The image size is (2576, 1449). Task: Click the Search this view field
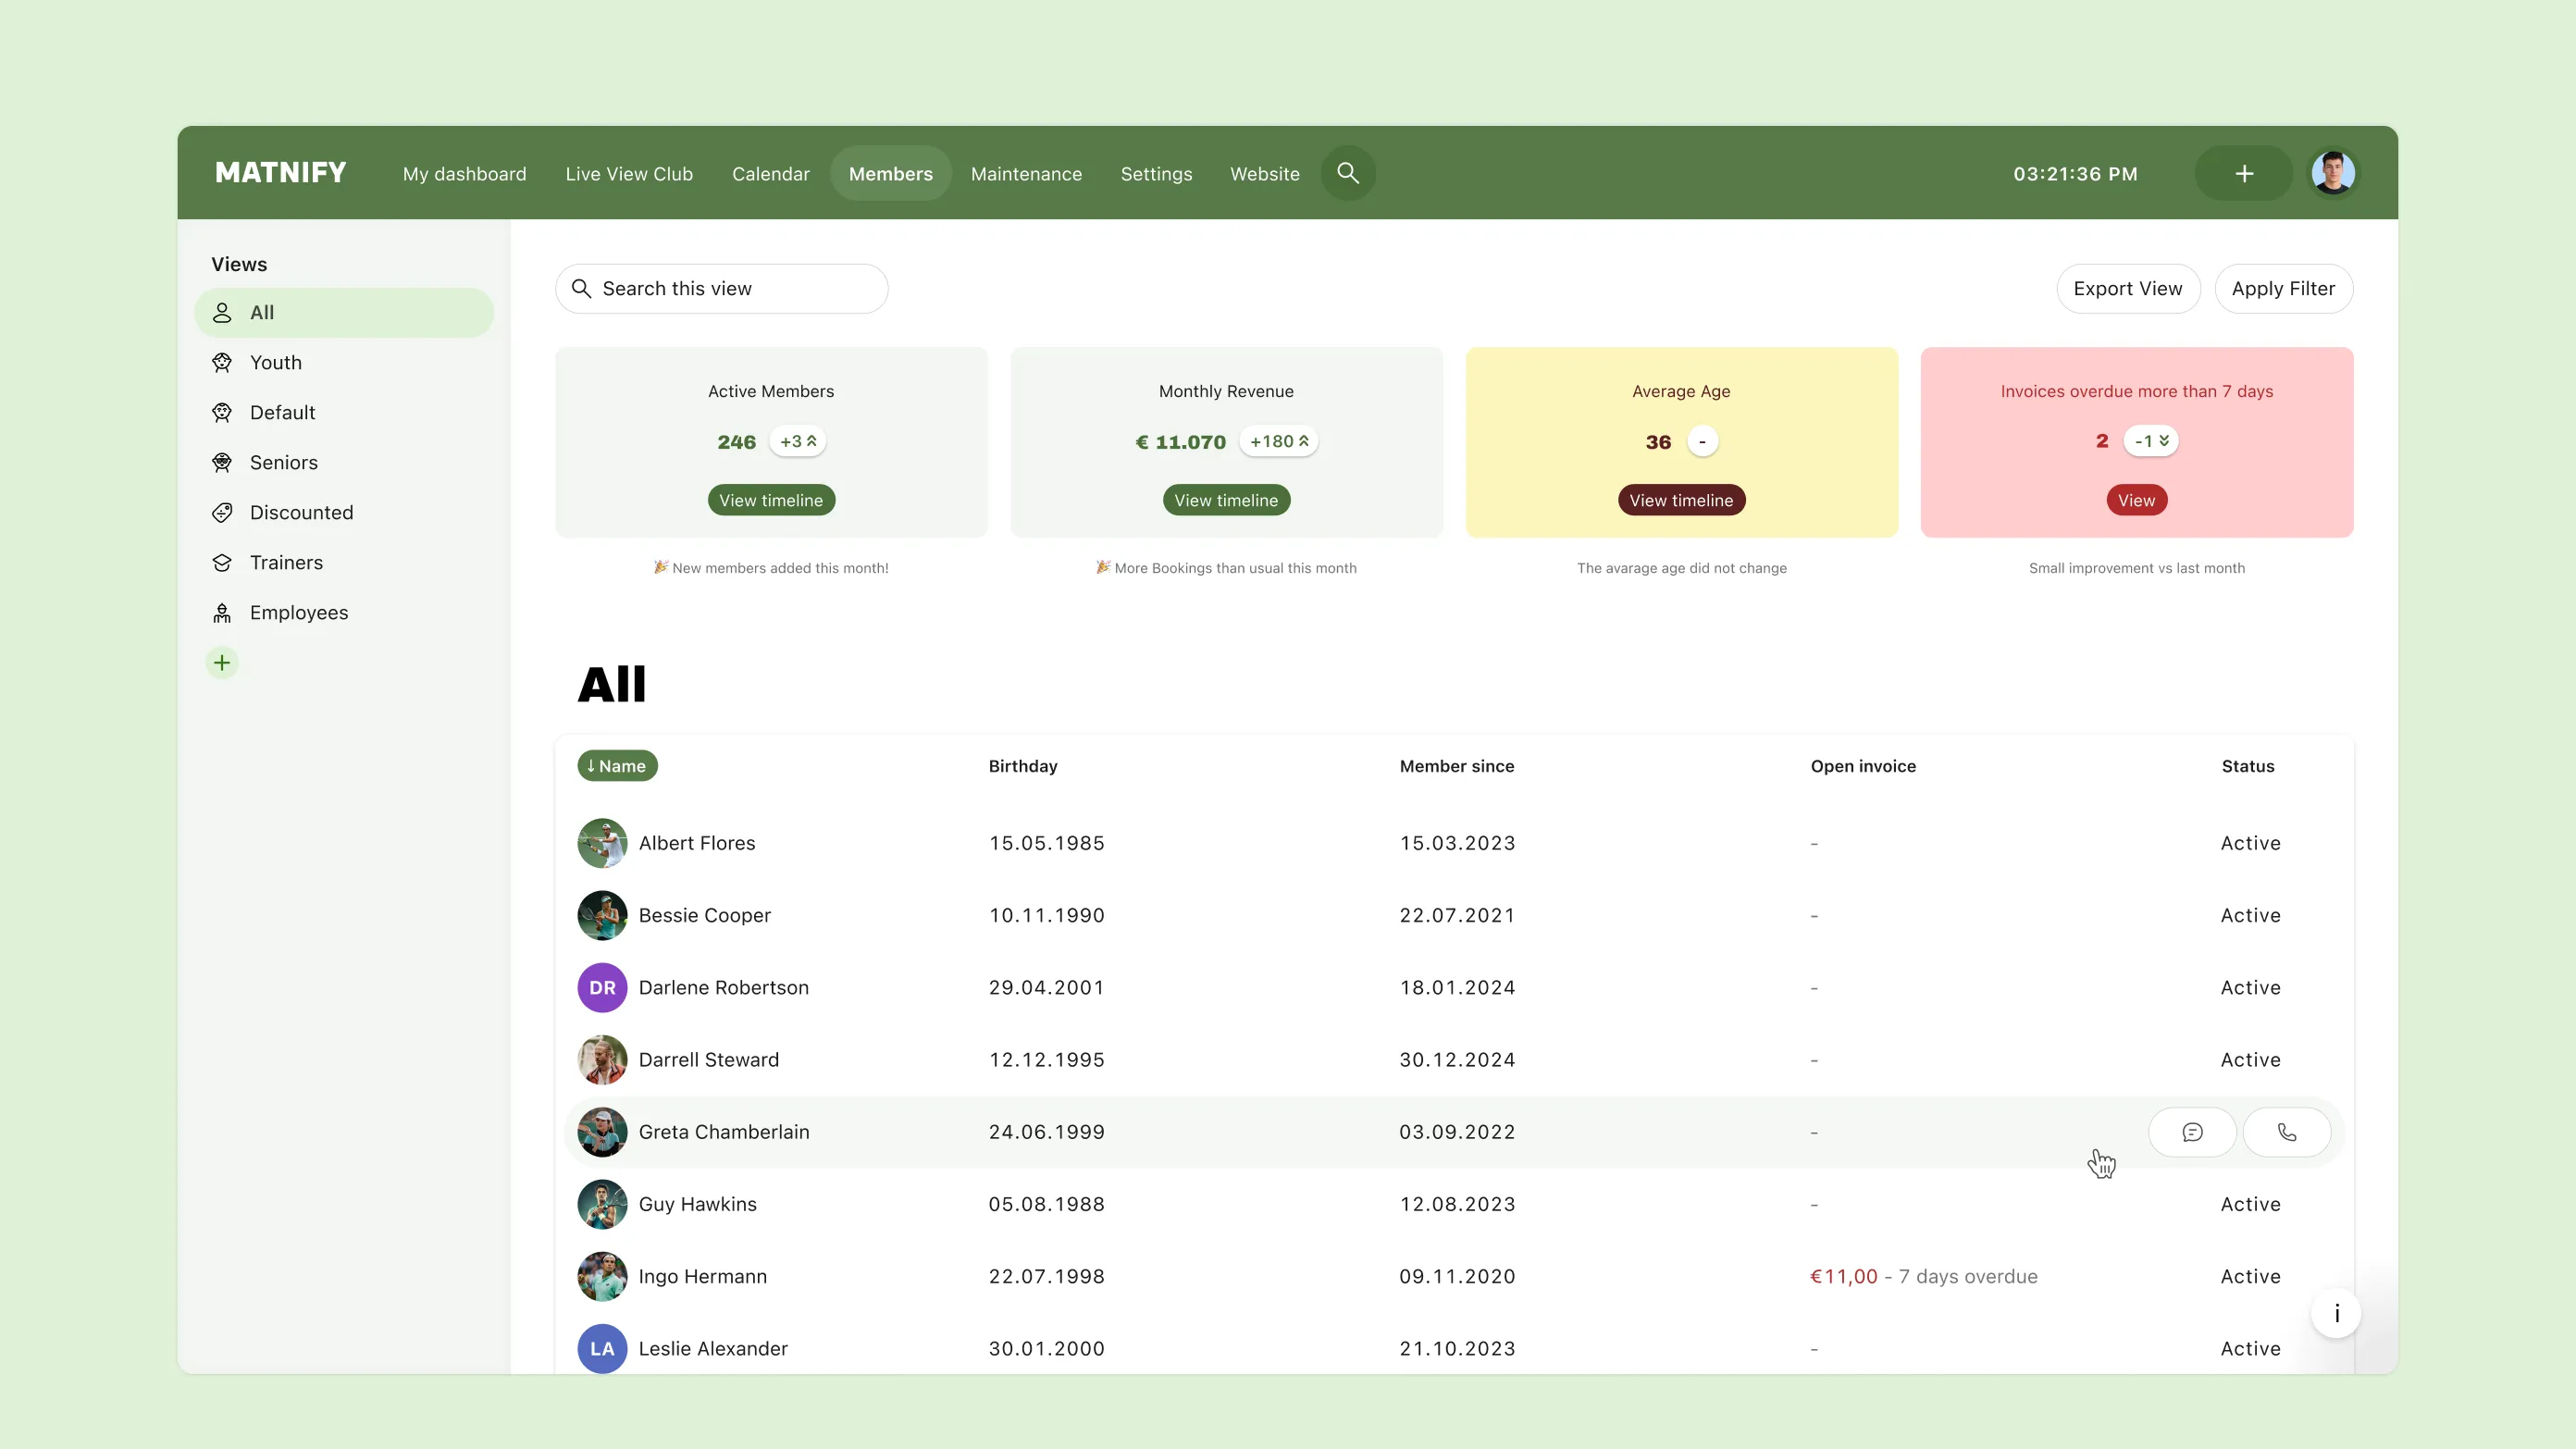tap(721, 288)
